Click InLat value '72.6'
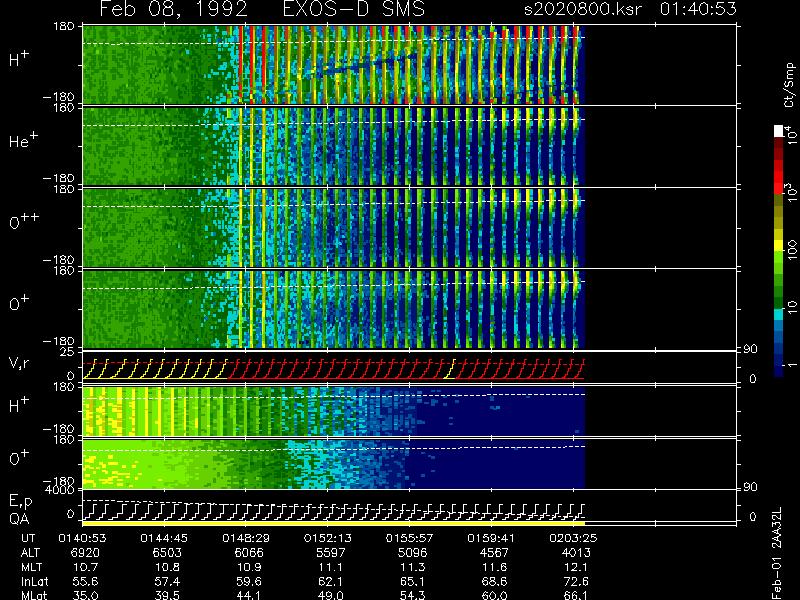The image size is (800, 600). [x=576, y=582]
